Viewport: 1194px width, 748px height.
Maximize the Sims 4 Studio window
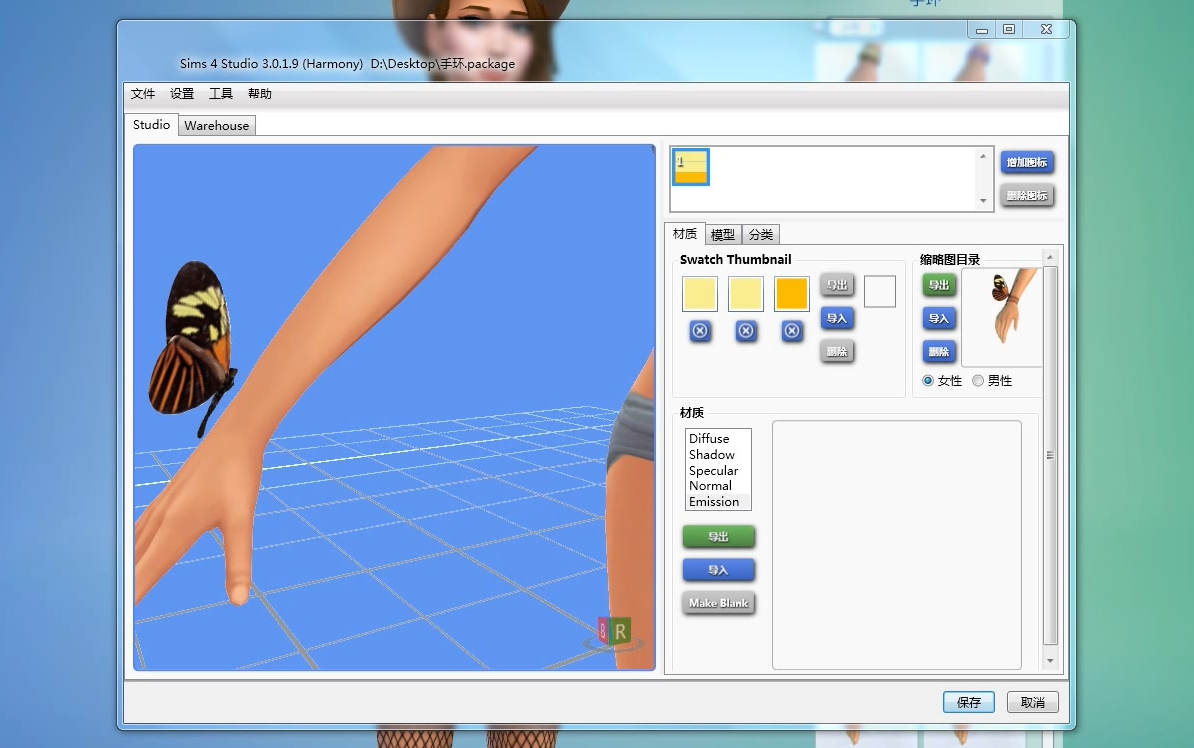click(x=1009, y=30)
